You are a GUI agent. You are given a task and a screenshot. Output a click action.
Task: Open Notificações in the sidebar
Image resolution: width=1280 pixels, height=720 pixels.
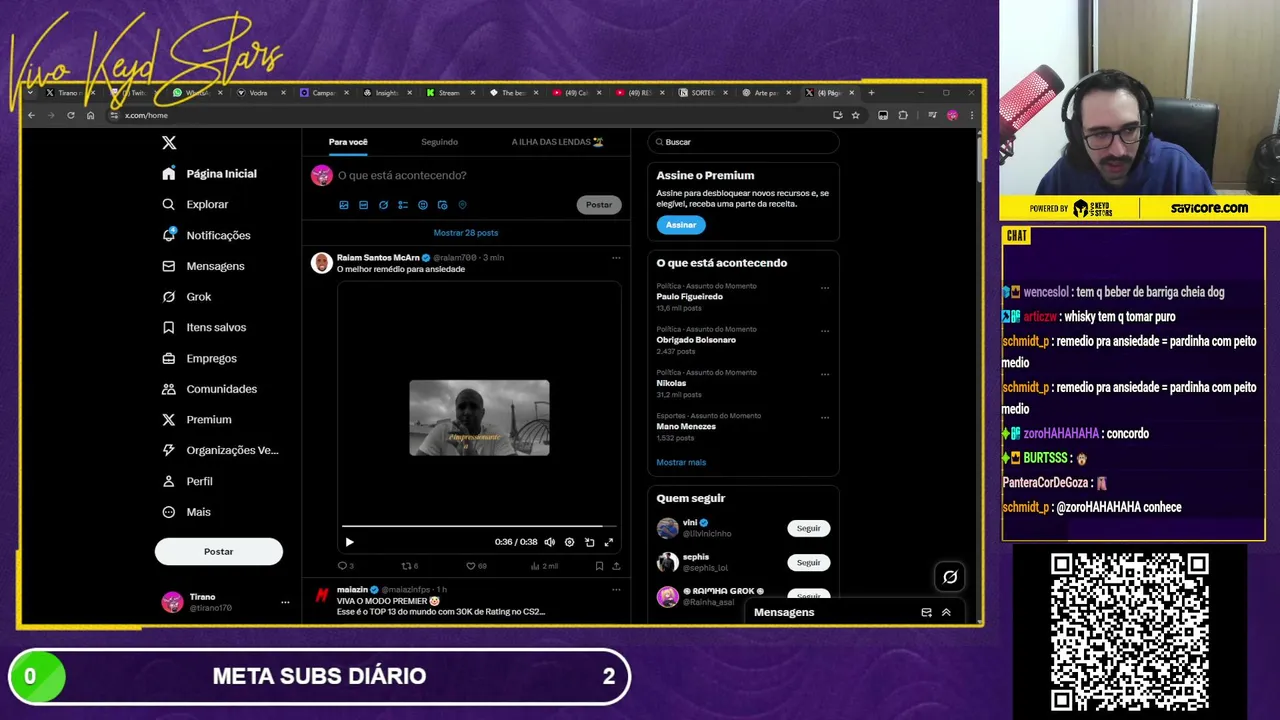point(206,235)
